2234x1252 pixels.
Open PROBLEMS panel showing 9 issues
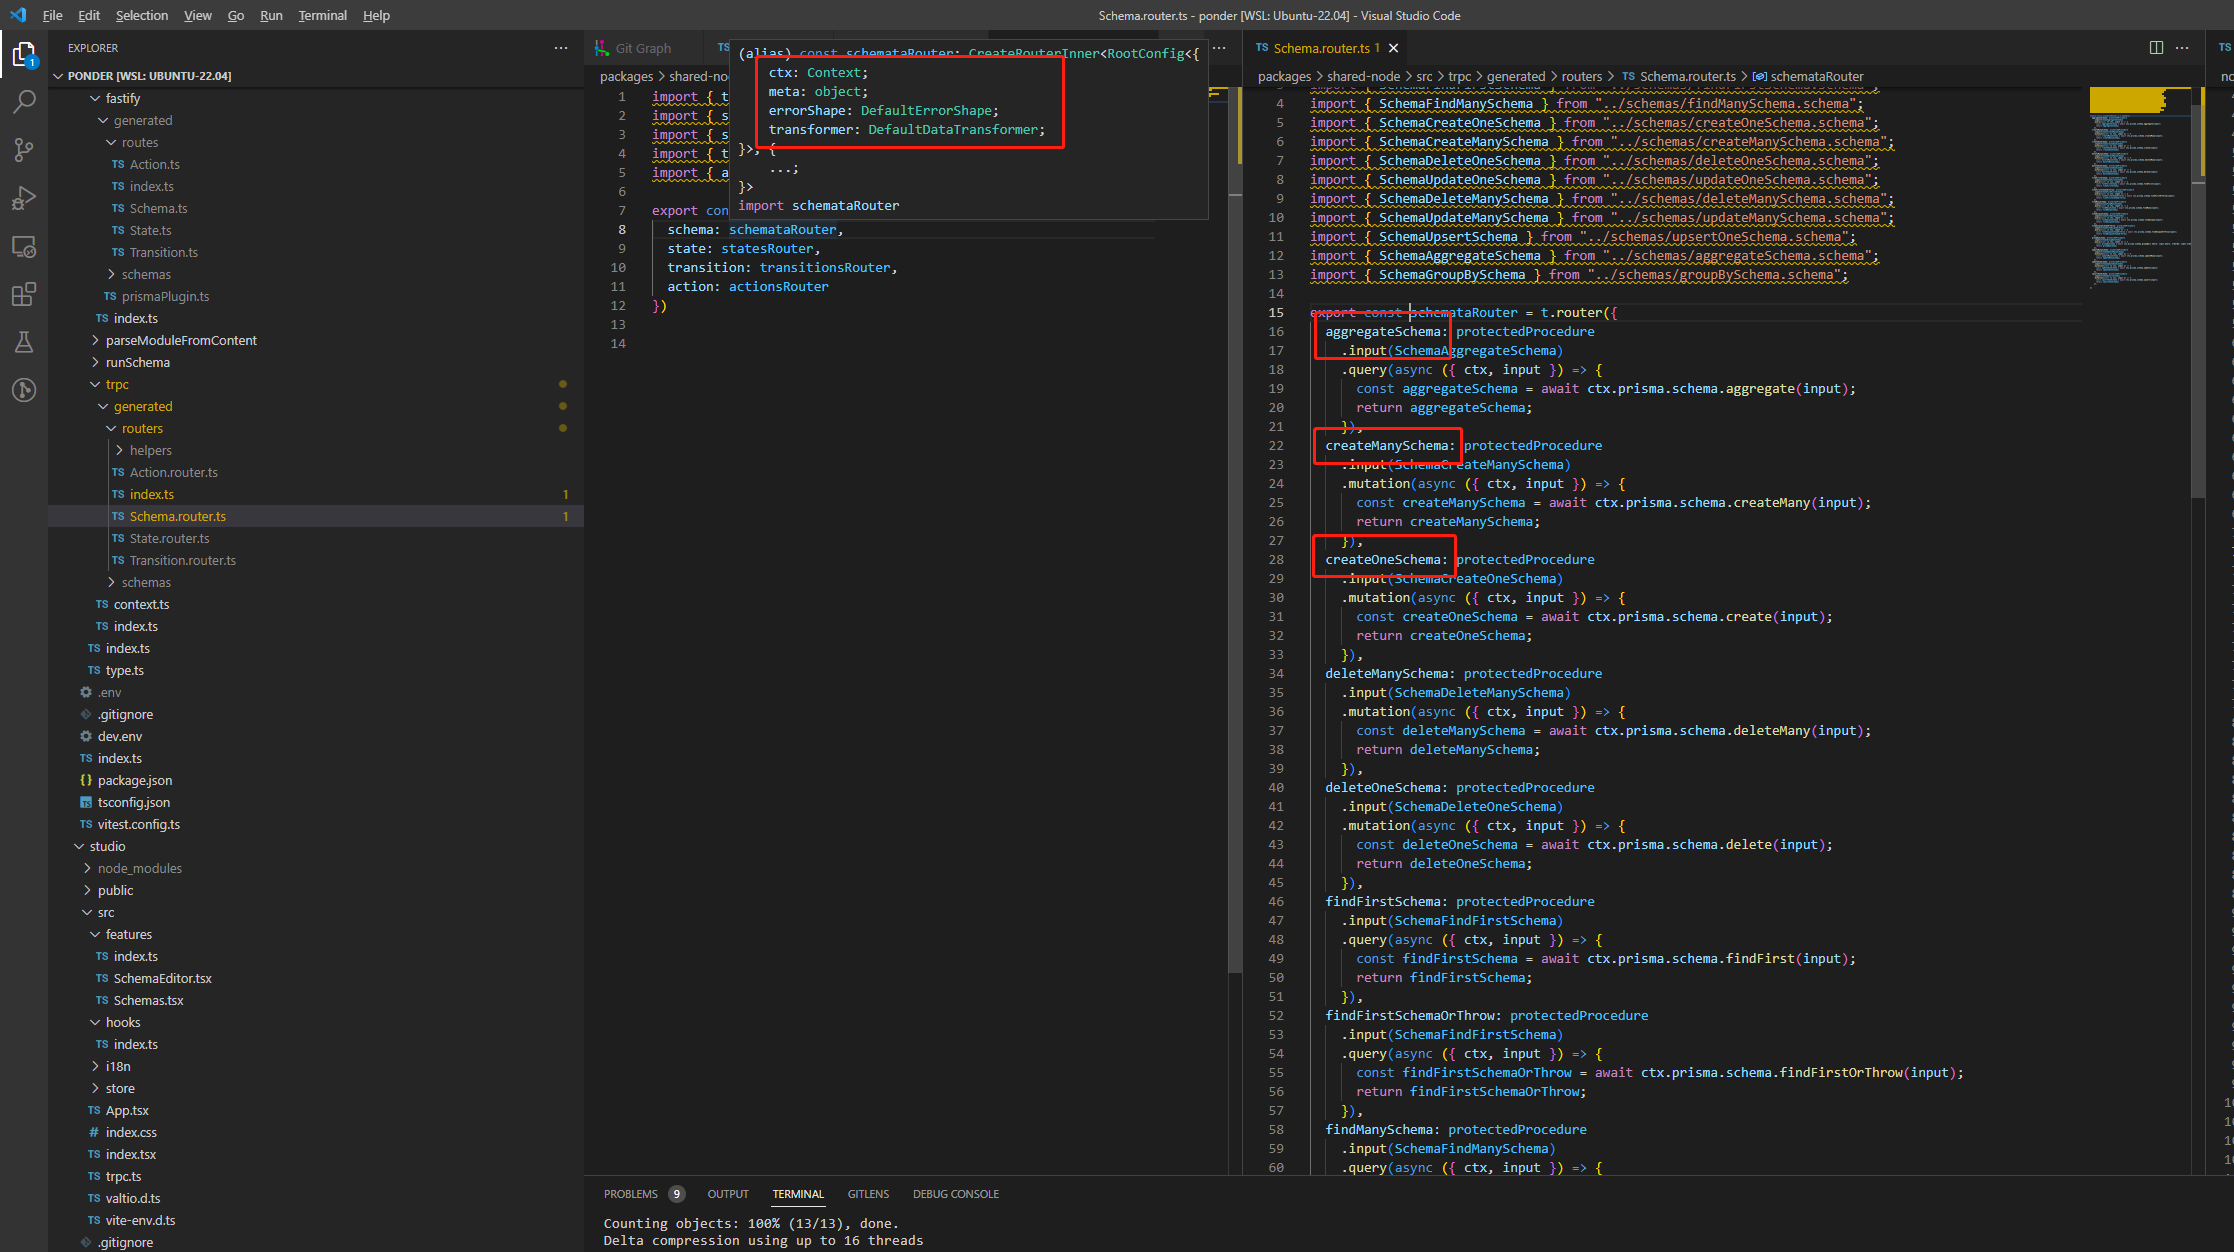[631, 1193]
